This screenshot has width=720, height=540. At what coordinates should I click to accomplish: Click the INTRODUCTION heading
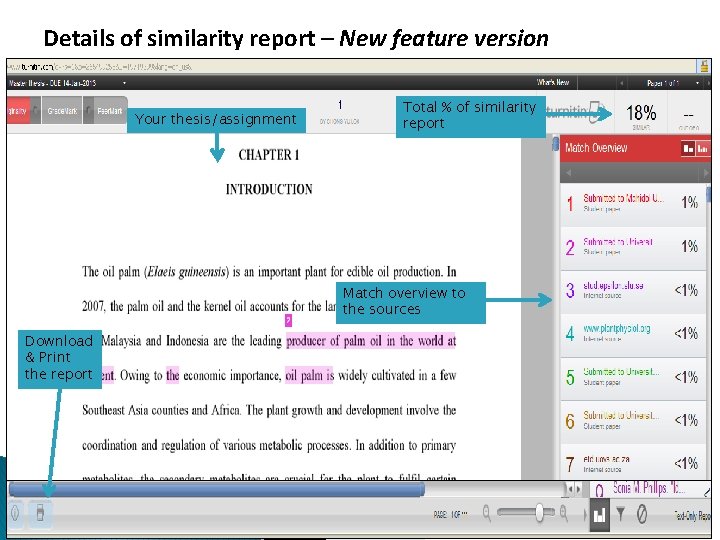[269, 189]
